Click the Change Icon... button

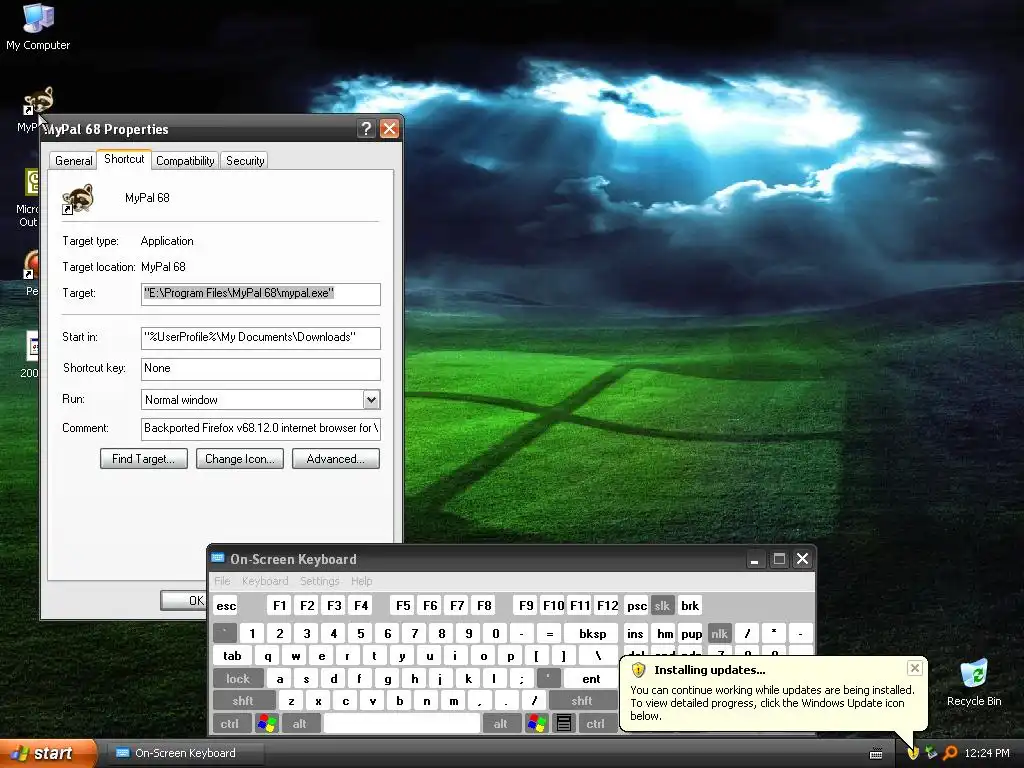click(x=240, y=458)
